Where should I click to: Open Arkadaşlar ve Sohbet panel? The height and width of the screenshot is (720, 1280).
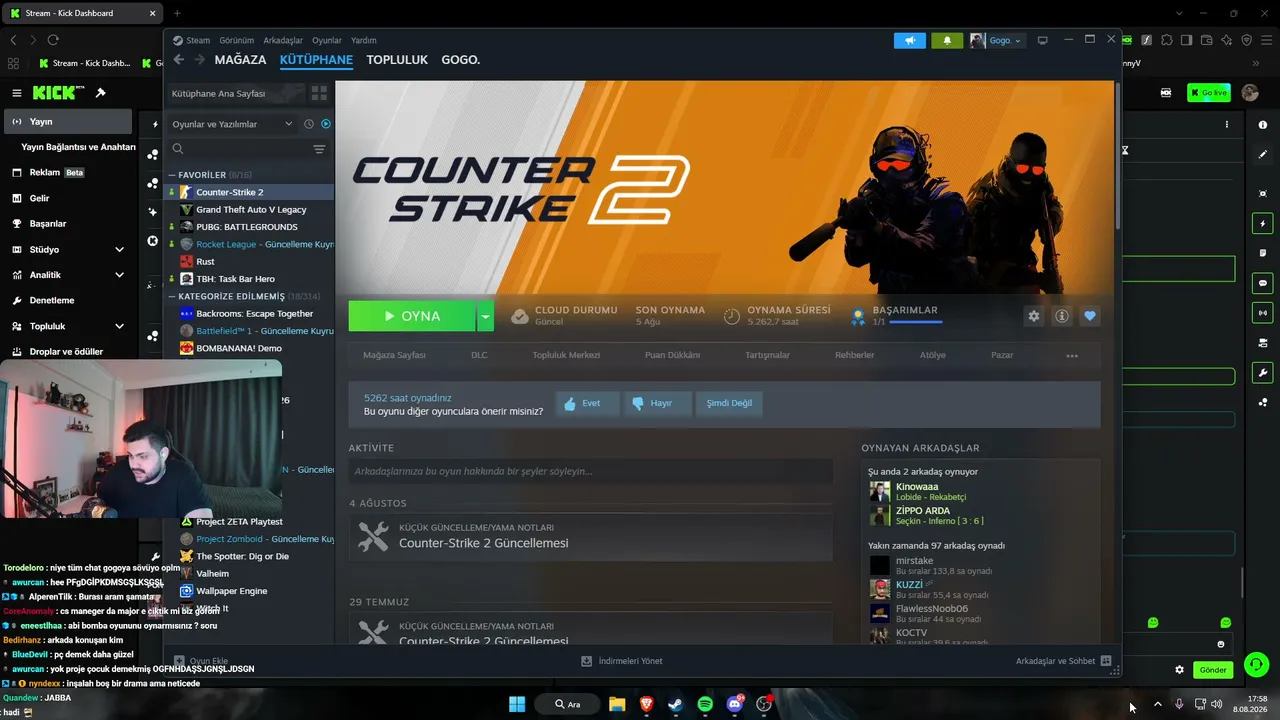(1063, 661)
